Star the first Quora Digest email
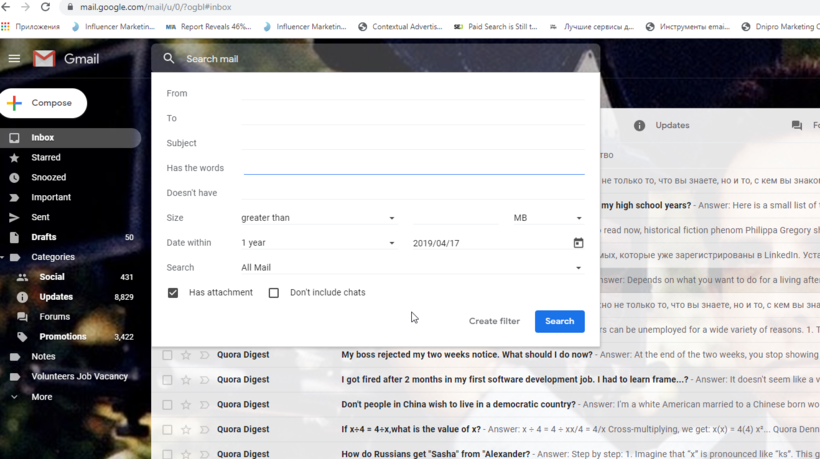820x459 pixels. pos(186,355)
